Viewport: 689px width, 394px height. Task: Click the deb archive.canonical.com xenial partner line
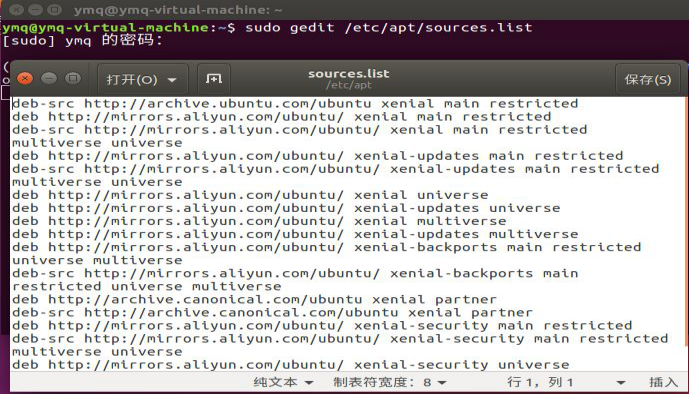pyautogui.click(x=254, y=300)
